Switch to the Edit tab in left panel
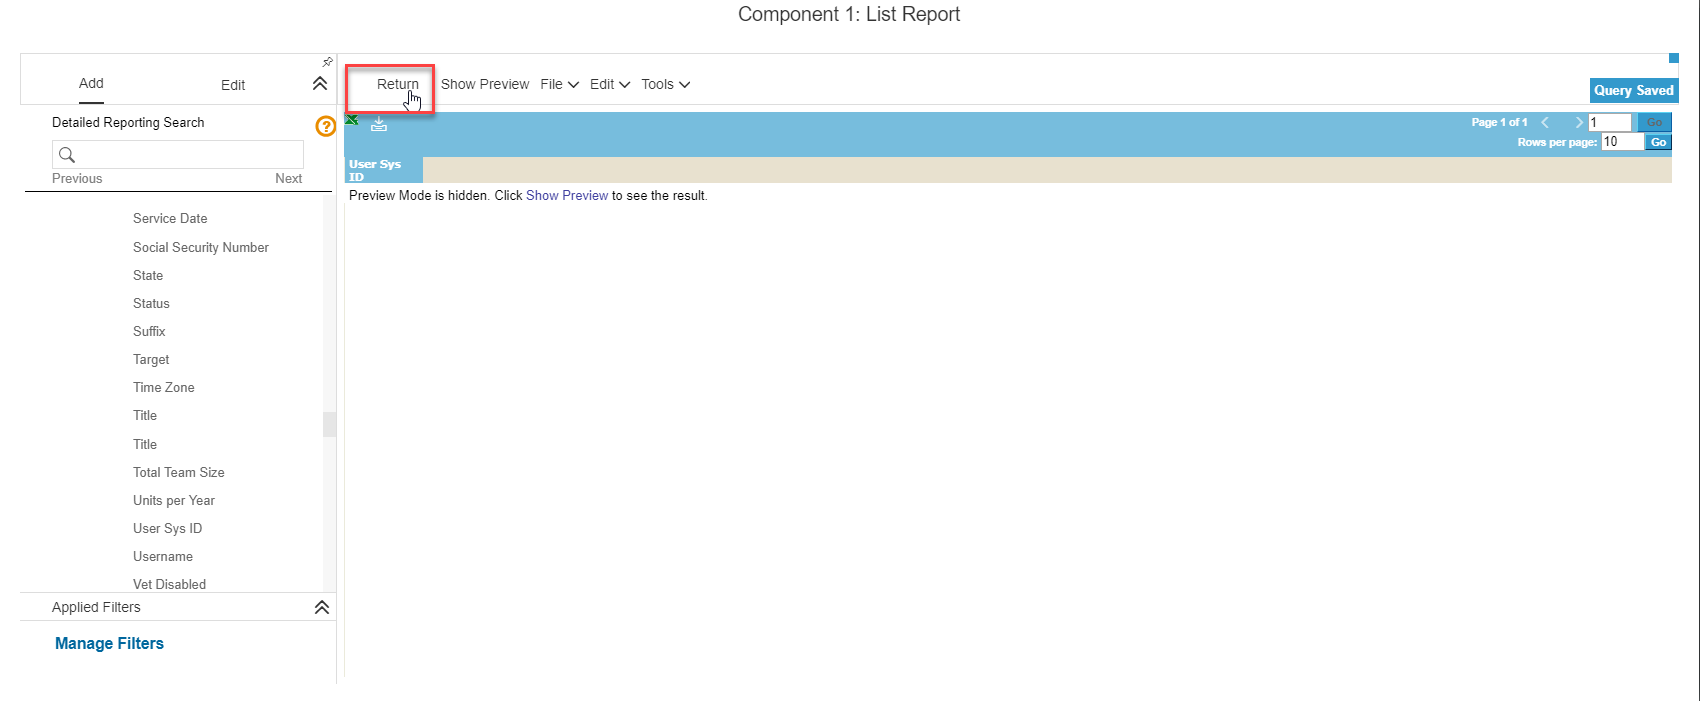This screenshot has width=1700, height=701. [233, 85]
